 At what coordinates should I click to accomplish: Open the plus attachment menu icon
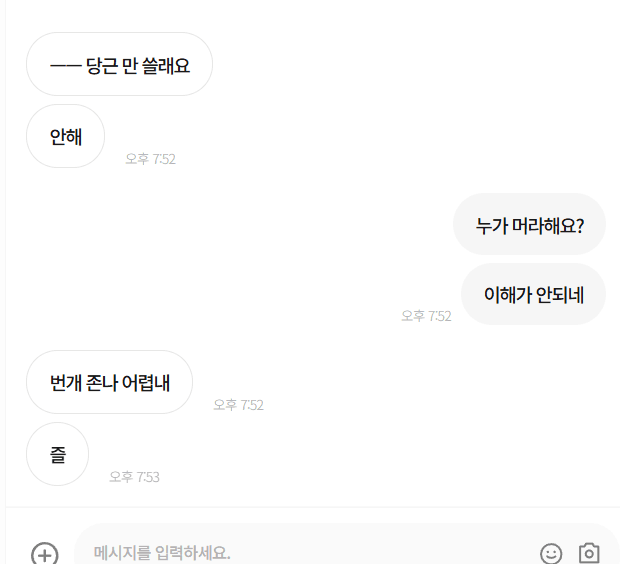[x=45, y=555]
